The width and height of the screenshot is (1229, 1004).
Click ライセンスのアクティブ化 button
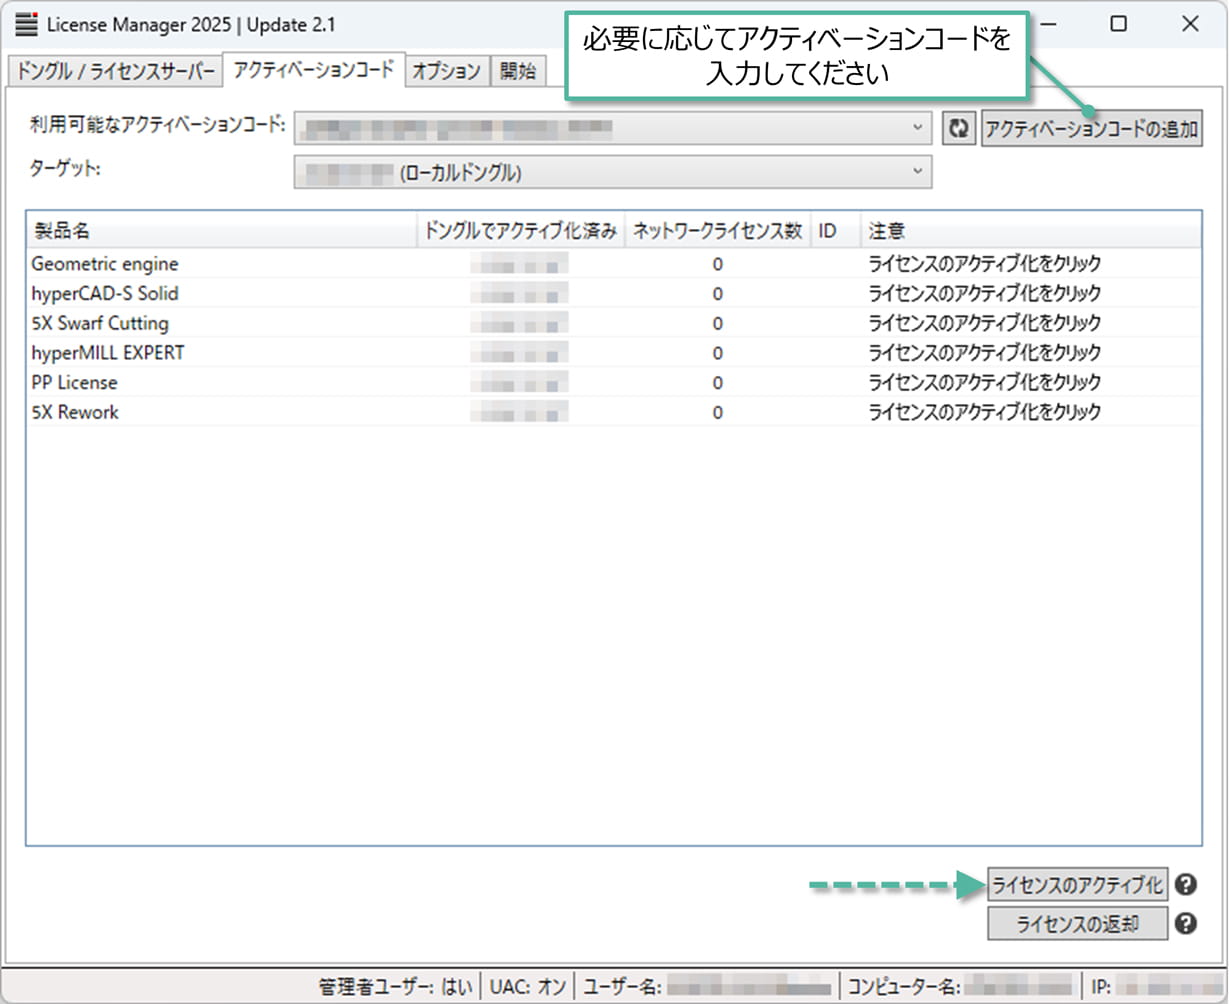click(1078, 885)
